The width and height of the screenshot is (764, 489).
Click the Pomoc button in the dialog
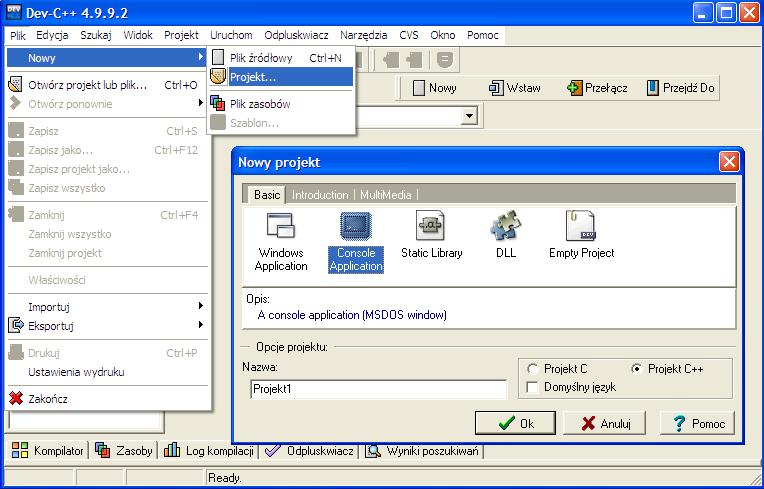coord(697,423)
